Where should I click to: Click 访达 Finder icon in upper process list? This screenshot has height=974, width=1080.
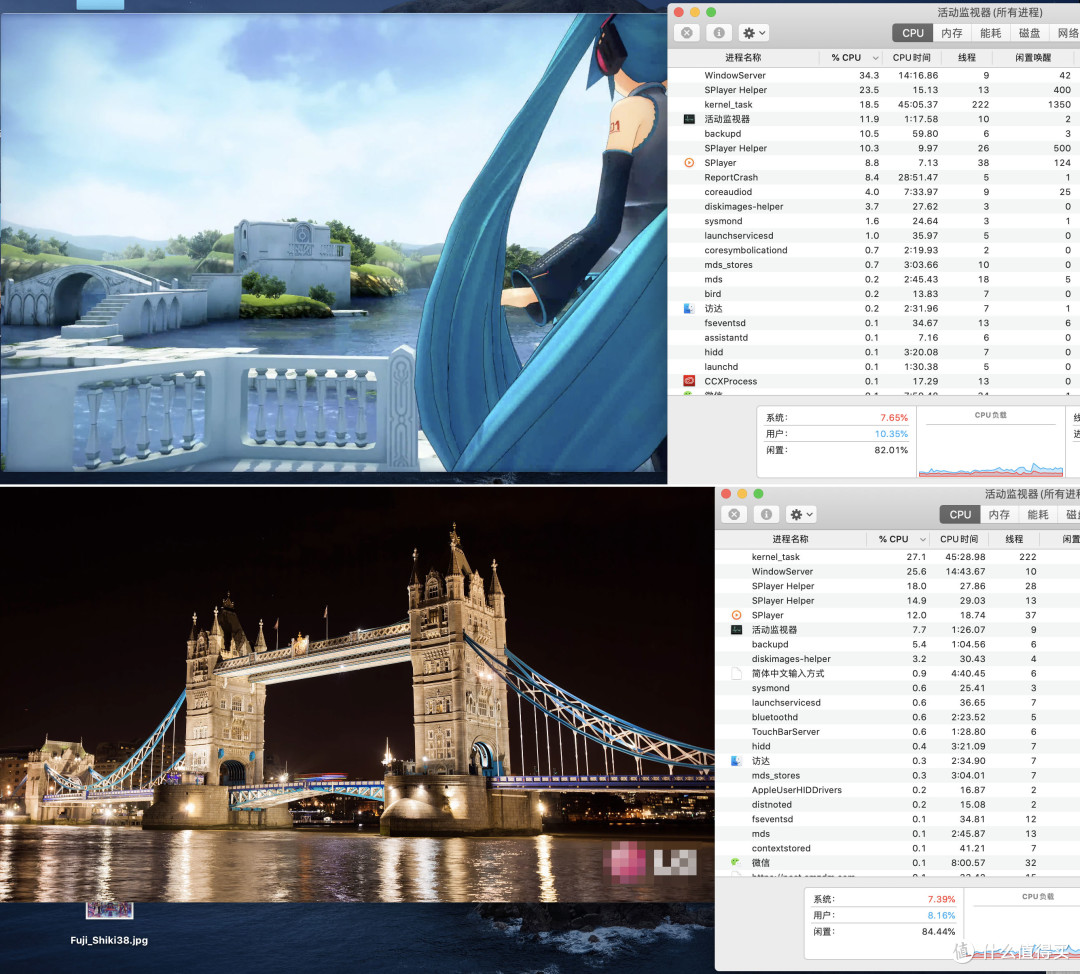click(689, 309)
